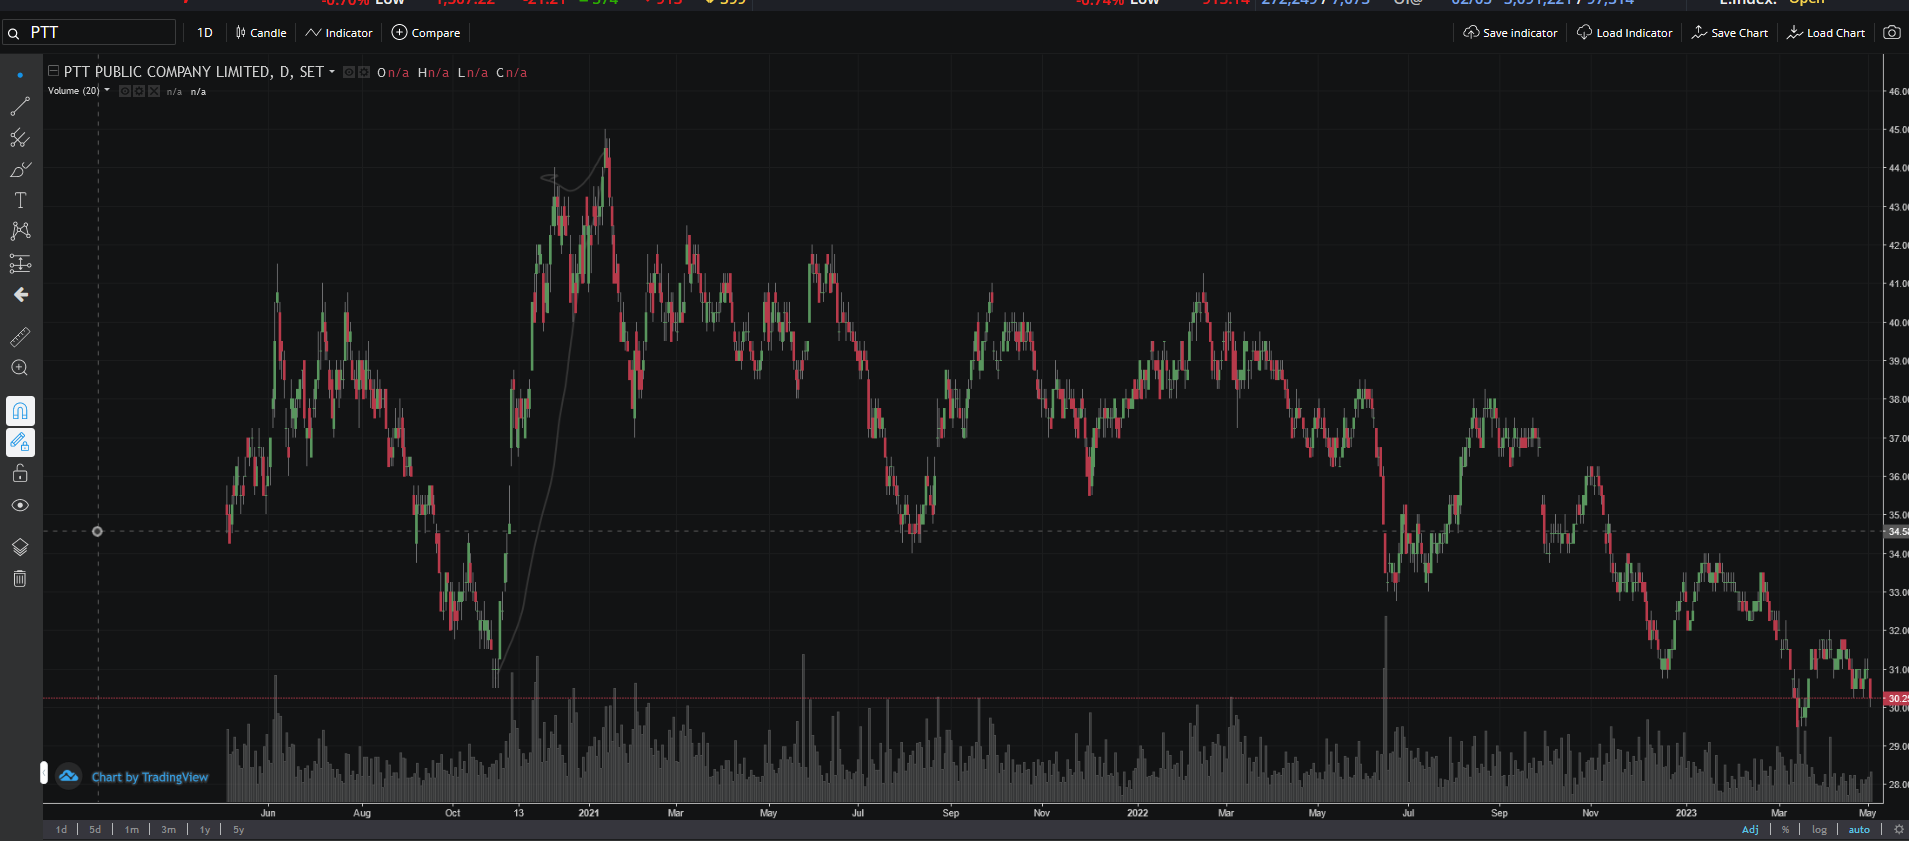
Task: Click the camera snapshot icon
Action: [1892, 33]
